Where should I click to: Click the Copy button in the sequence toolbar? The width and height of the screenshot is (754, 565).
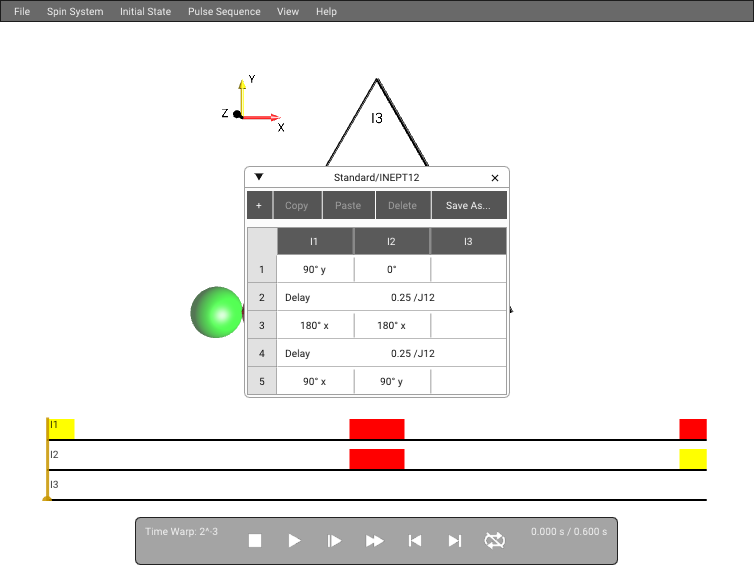297,205
